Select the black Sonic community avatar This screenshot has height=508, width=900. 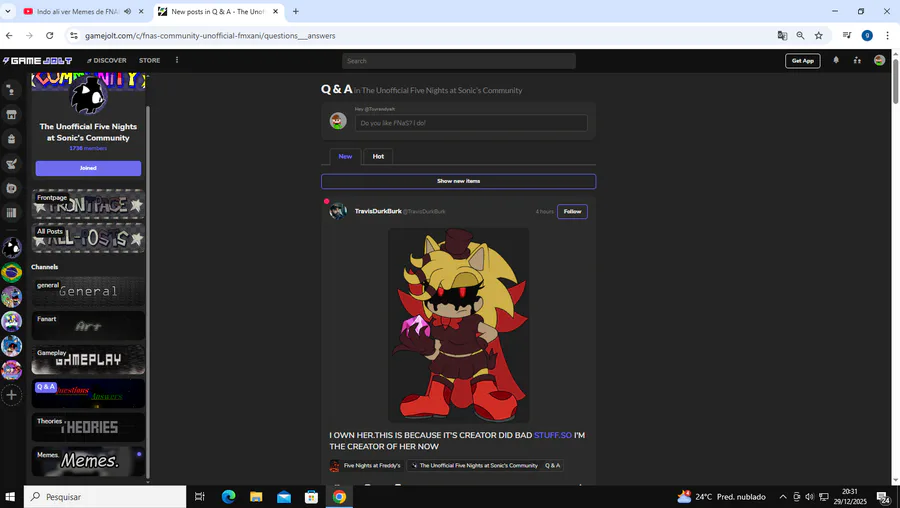pyautogui.click(x=11, y=248)
